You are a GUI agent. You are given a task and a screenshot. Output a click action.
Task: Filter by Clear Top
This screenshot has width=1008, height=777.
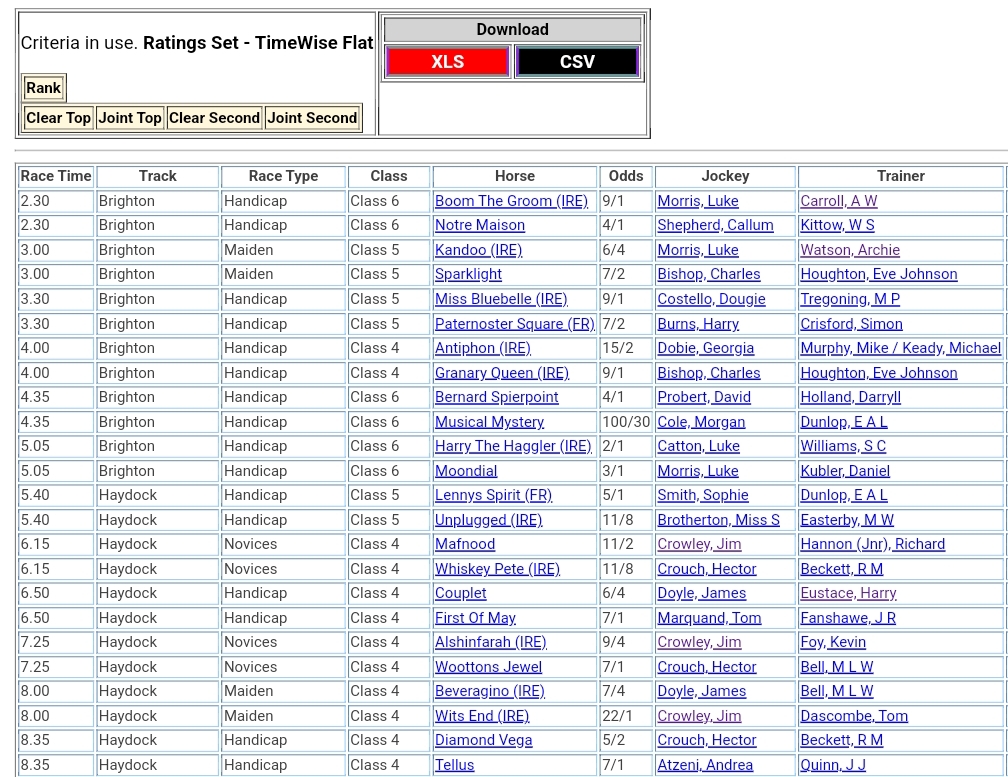[x=58, y=118]
